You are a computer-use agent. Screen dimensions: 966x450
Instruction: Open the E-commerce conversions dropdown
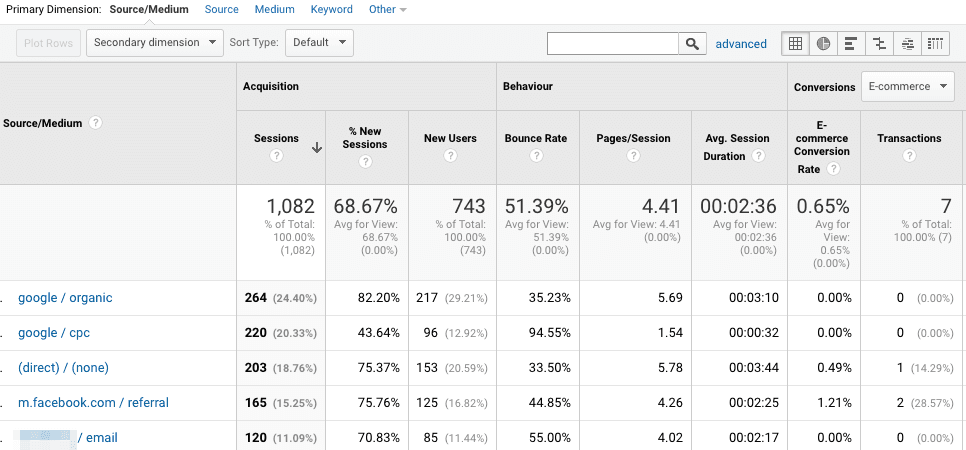907,87
